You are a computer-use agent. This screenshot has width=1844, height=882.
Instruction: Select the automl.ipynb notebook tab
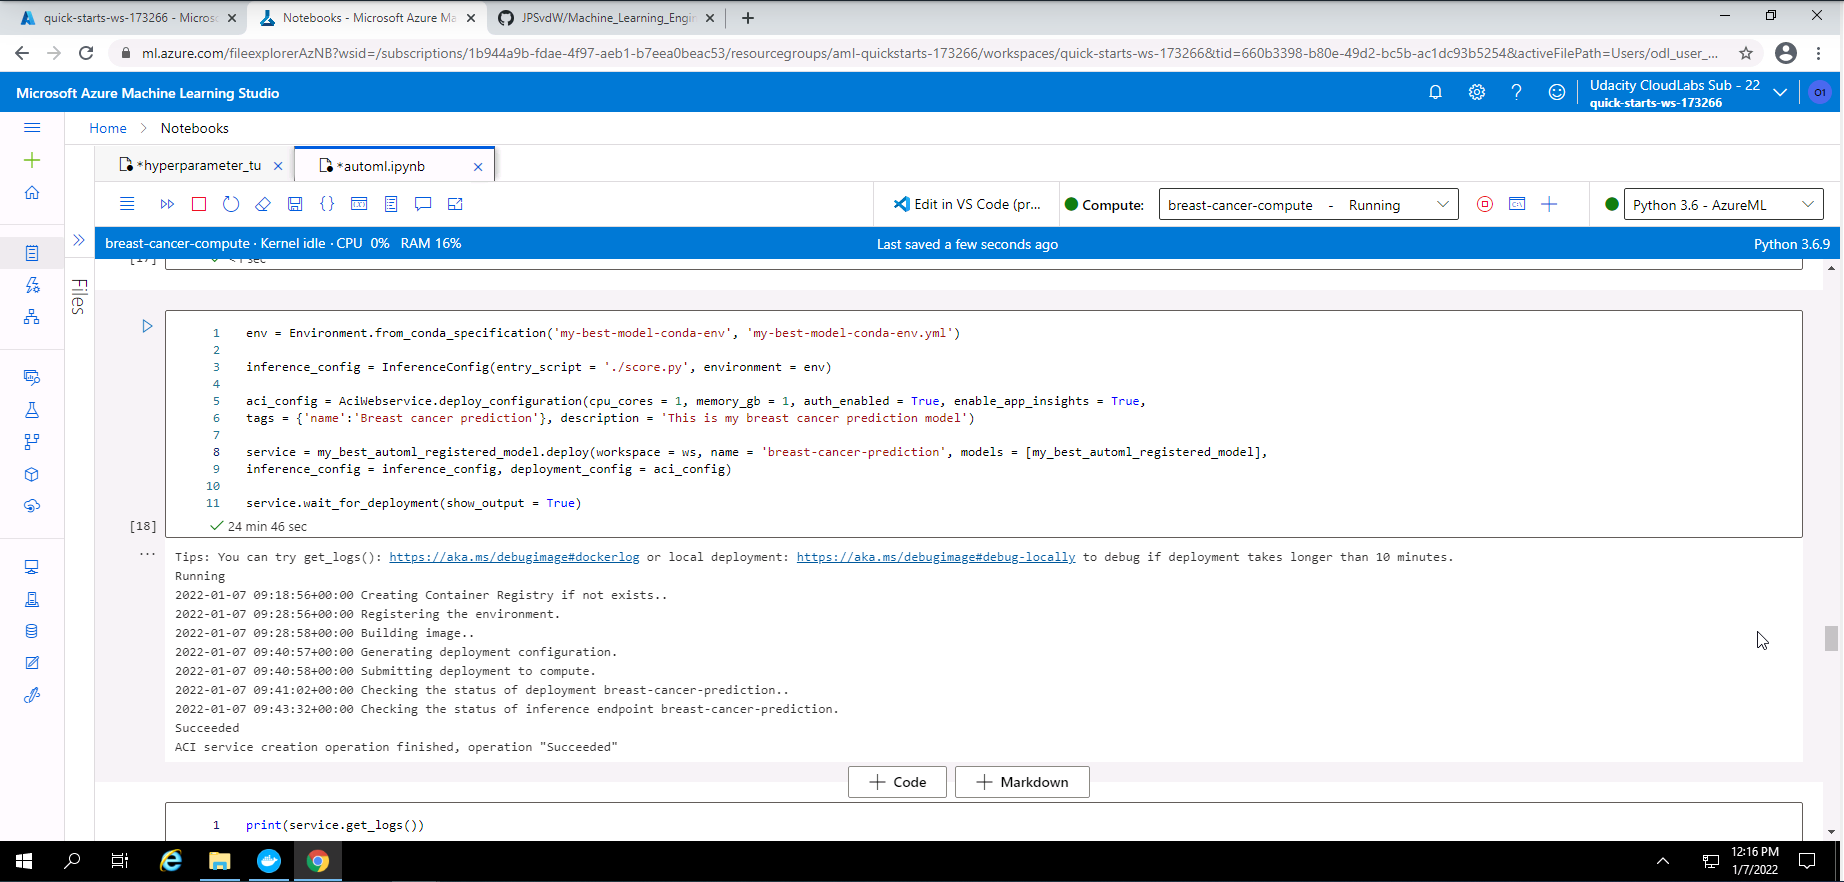click(381, 166)
